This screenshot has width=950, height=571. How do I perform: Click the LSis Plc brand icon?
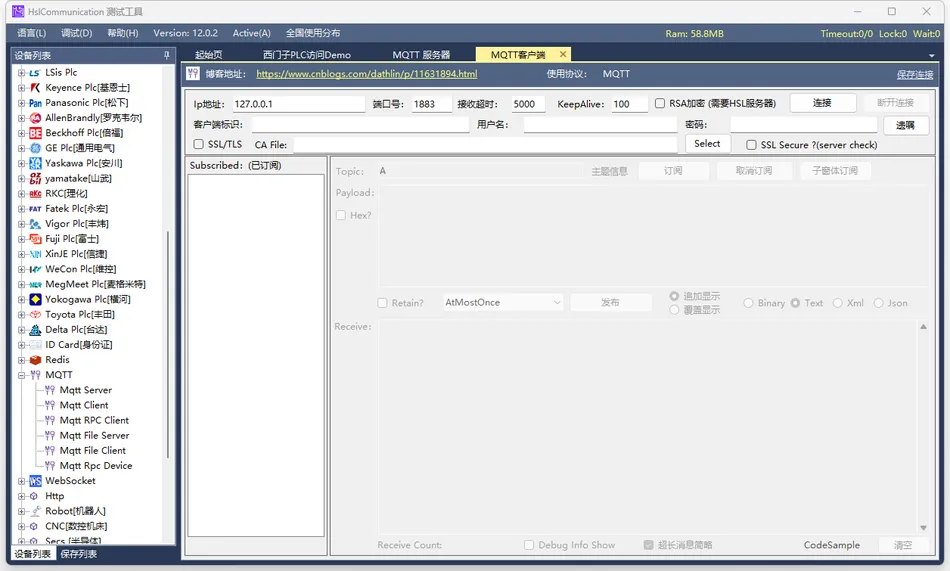click(35, 73)
